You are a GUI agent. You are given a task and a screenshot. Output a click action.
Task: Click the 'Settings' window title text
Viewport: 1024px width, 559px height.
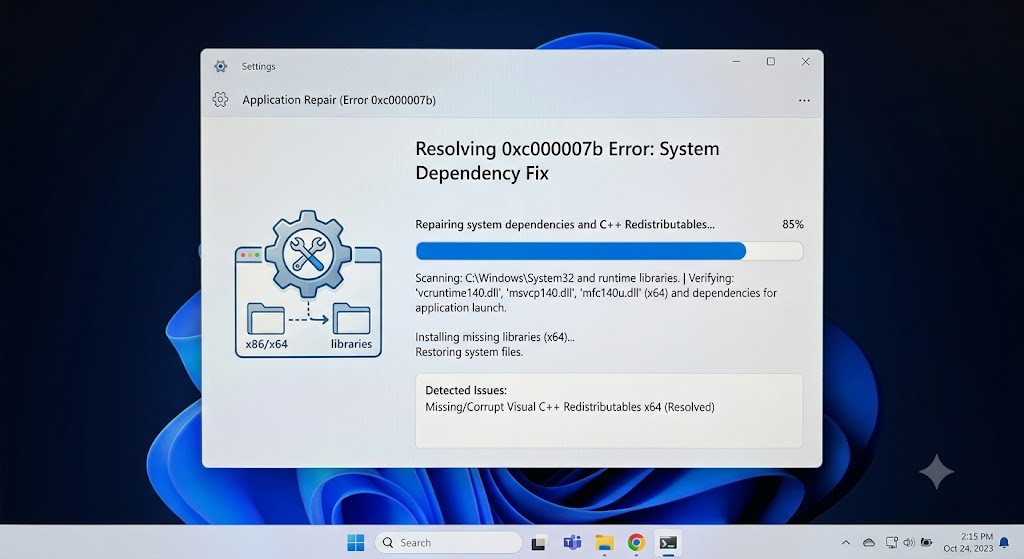point(259,67)
